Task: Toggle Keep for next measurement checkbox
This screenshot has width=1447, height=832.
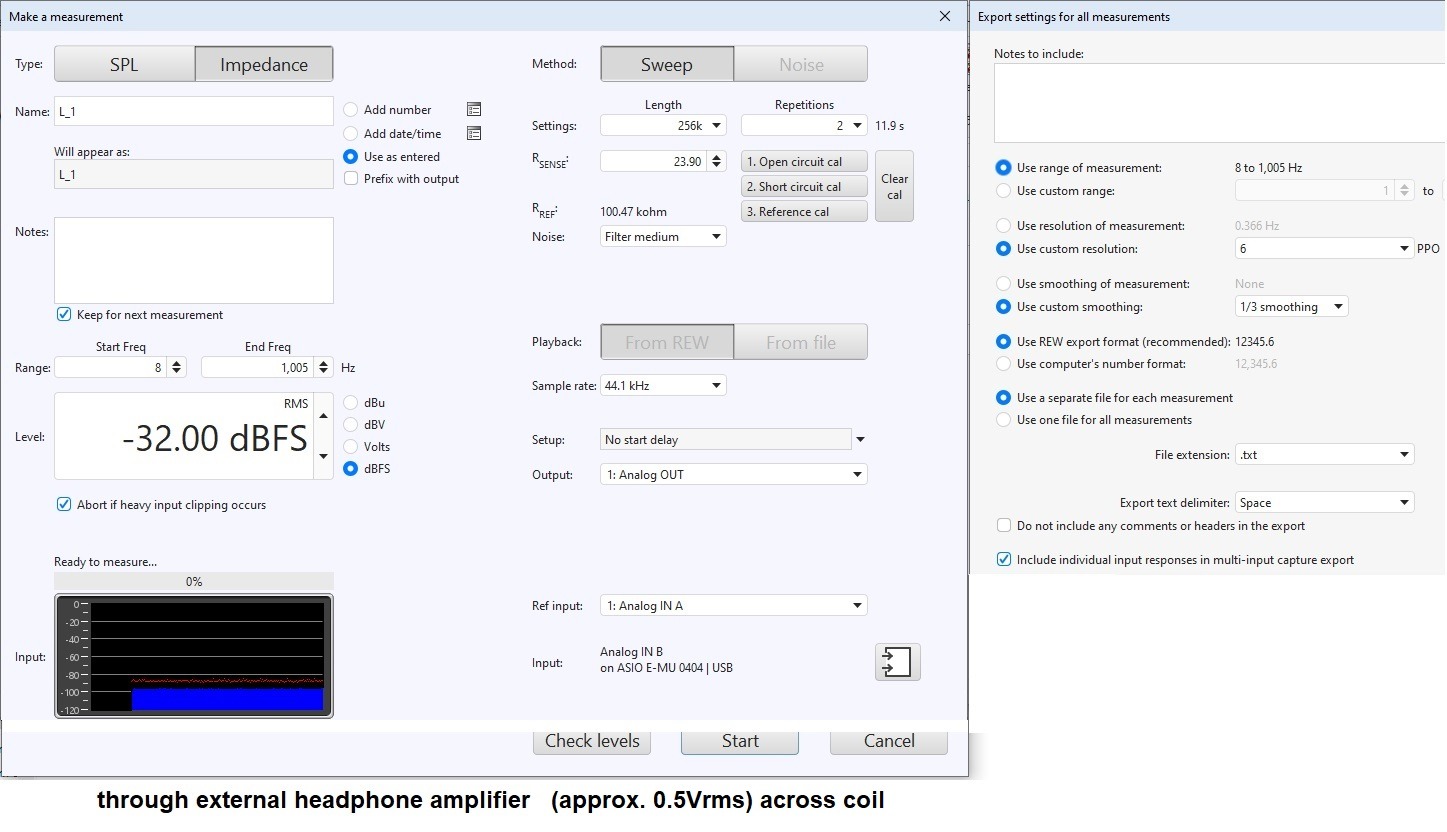Action: [64, 315]
